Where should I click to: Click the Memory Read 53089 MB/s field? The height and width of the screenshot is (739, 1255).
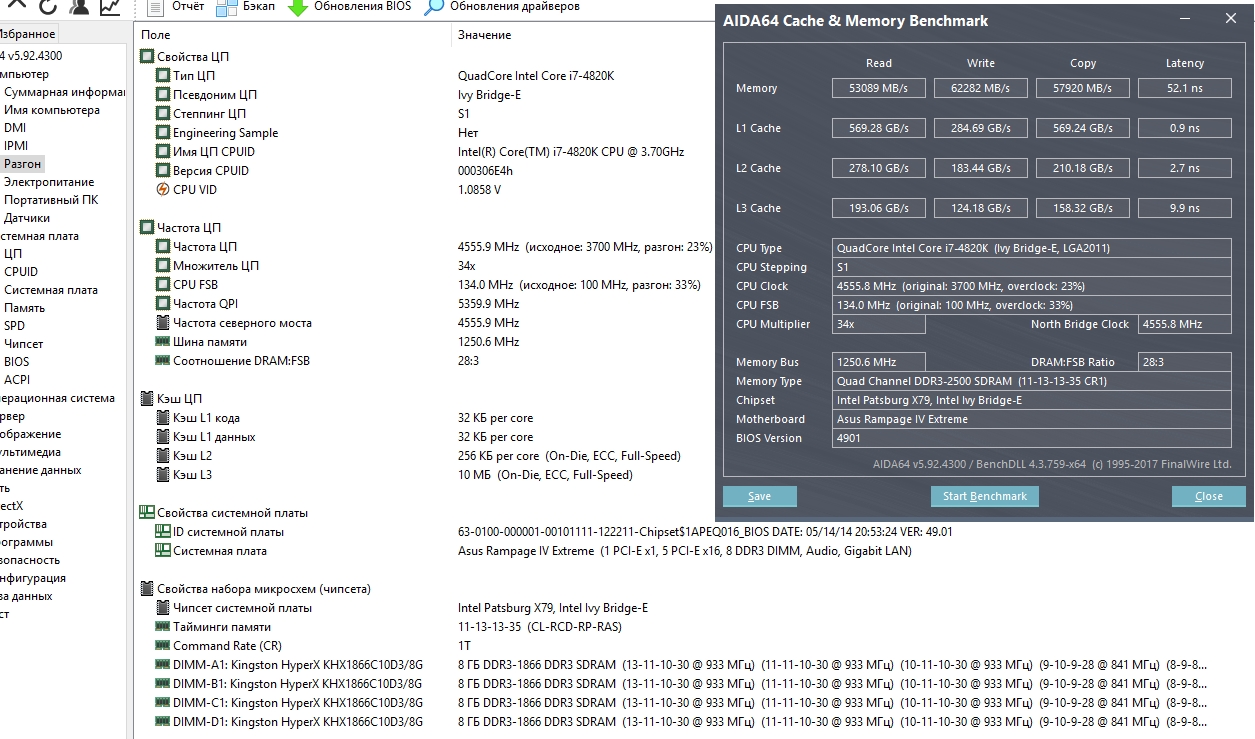pyautogui.click(x=879, y=88)
